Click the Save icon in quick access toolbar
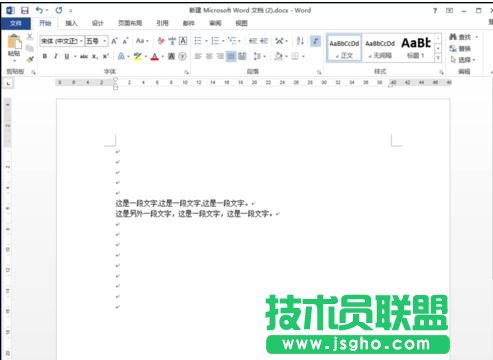Screen dimensions: 493x360 pos(25,11)
